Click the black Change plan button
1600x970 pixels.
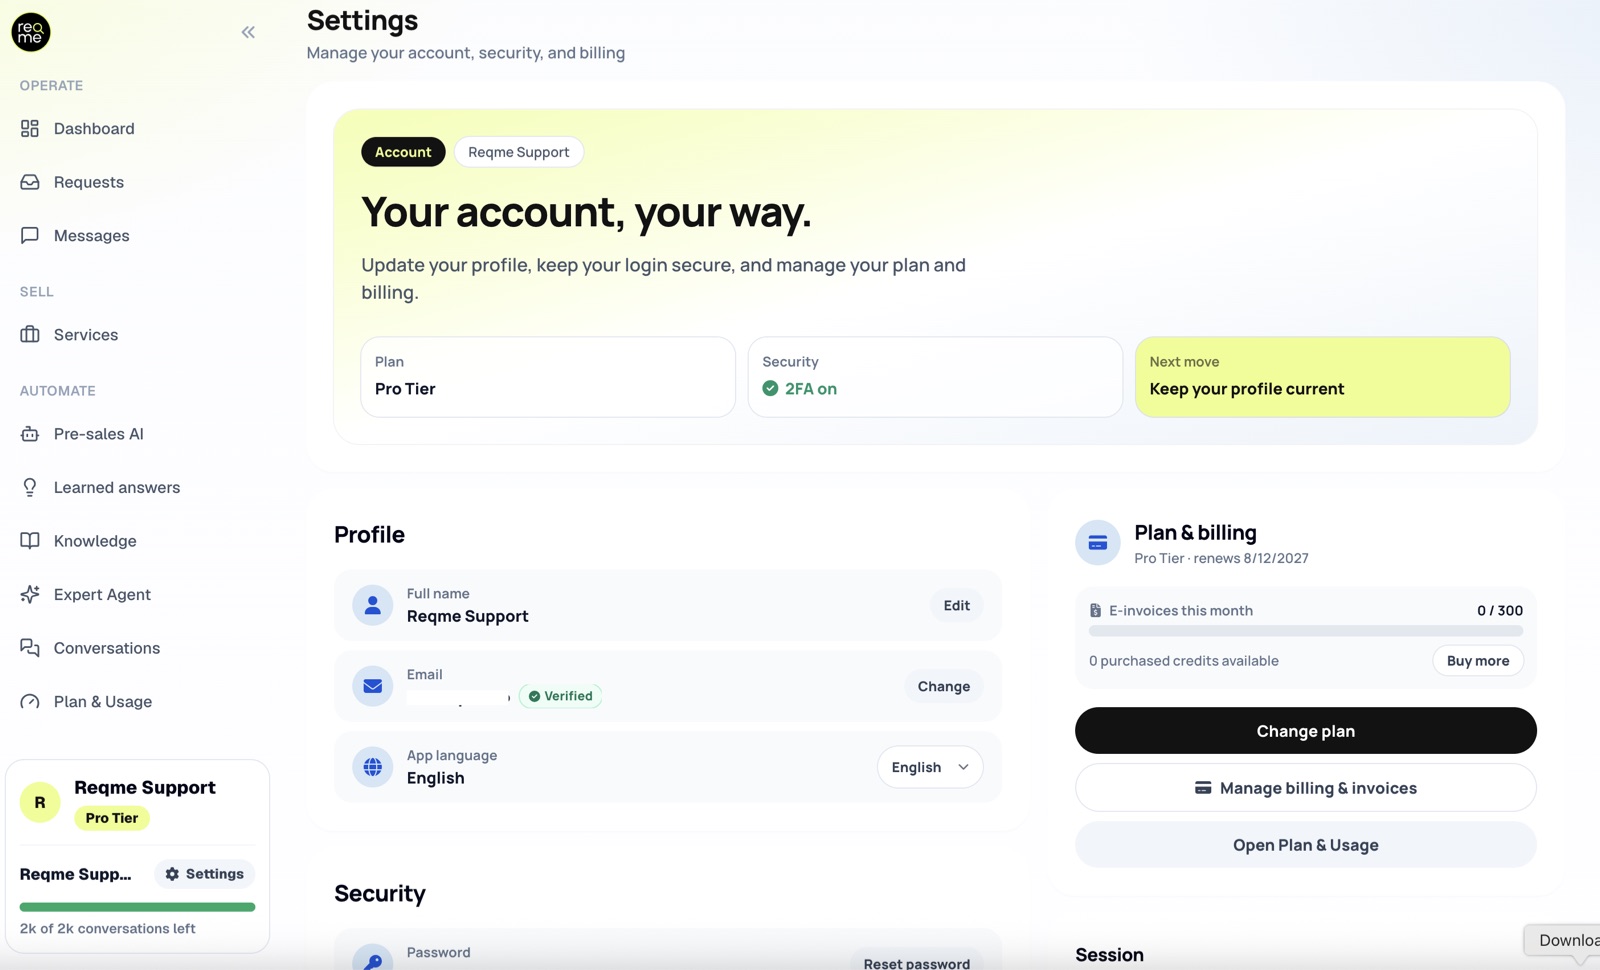click(1305, 731)
